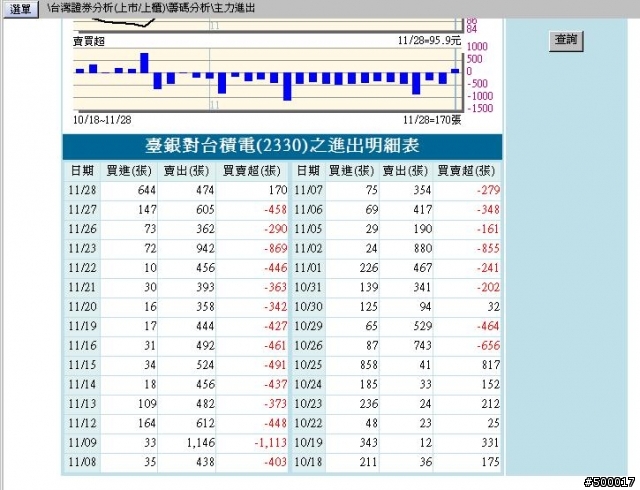The width and height of the screenshot is (640, 490).
Task: Select the 11/22 date cell
Action: tap(82, 268)
